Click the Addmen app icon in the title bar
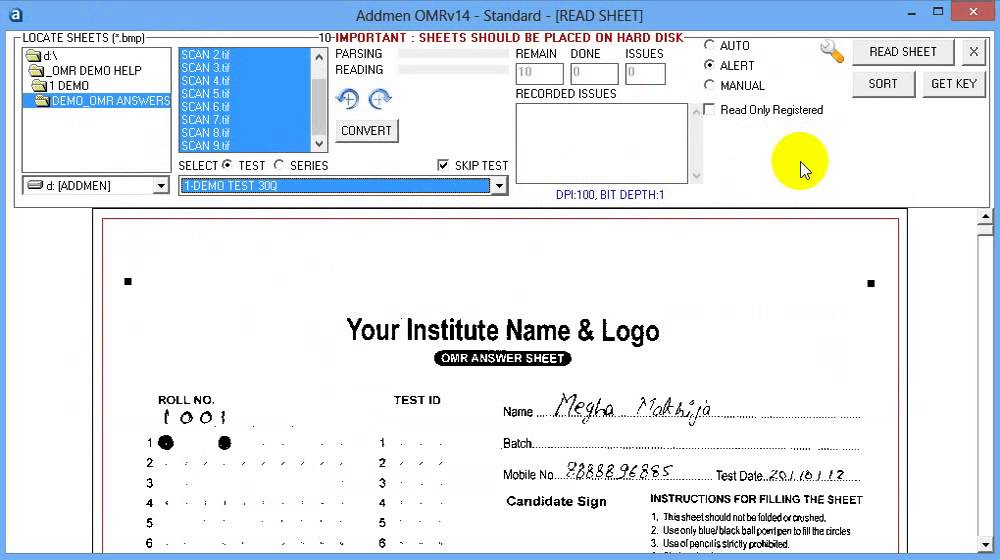1000x560 pixels. [15, 15]
